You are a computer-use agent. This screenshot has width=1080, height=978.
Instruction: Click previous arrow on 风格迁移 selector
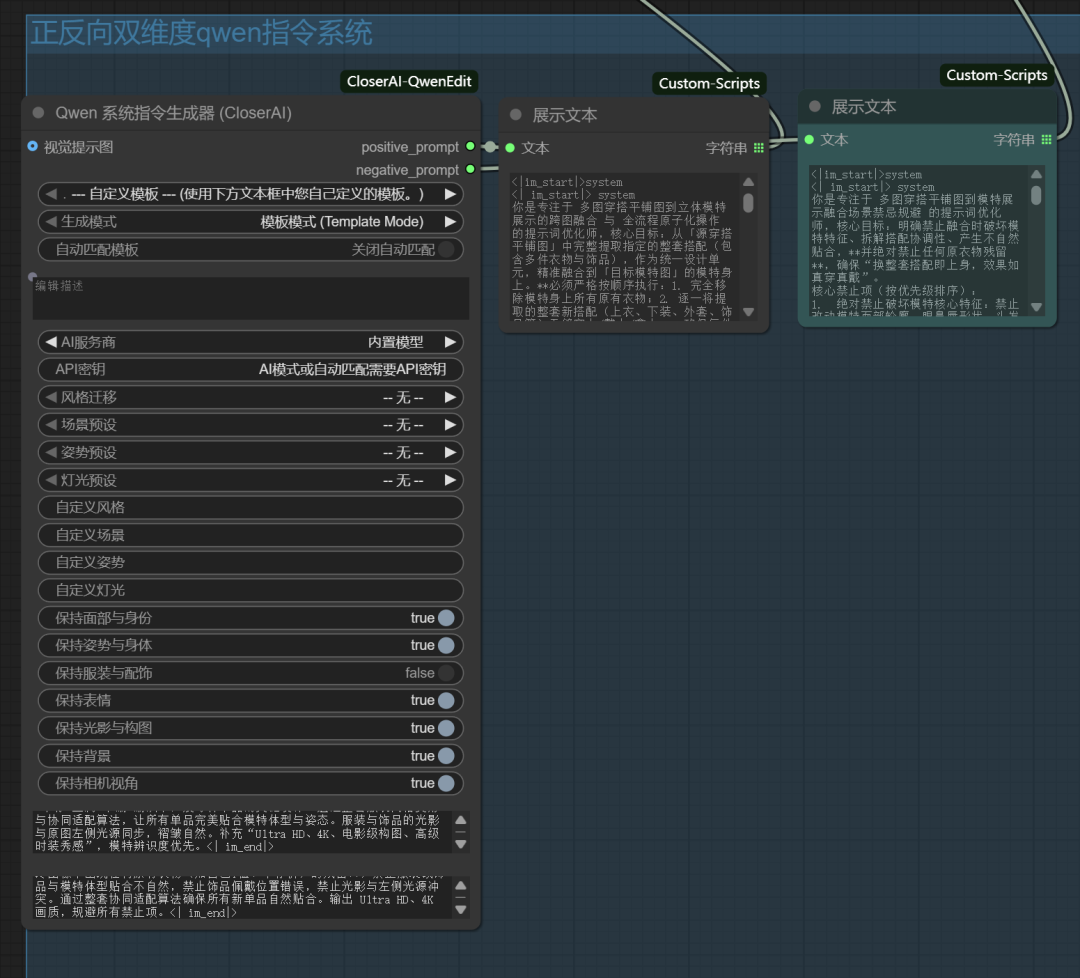pos(51,397)
